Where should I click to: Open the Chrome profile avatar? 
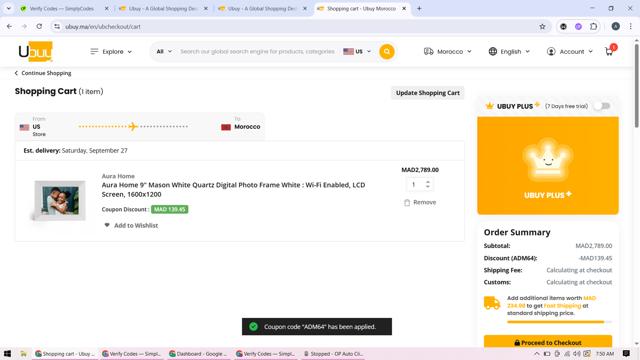[x=616, y=27]
